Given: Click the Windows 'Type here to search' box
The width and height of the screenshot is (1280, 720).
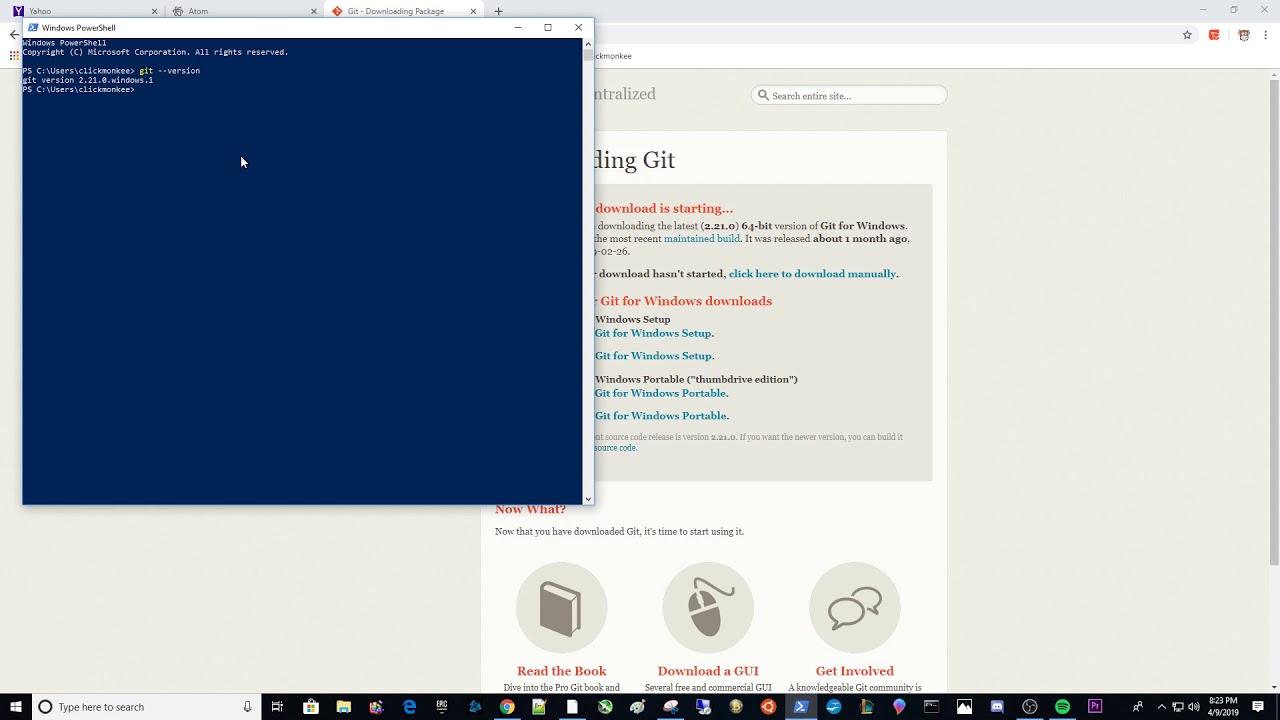Looking at the screenshot, I should (146, 707).
